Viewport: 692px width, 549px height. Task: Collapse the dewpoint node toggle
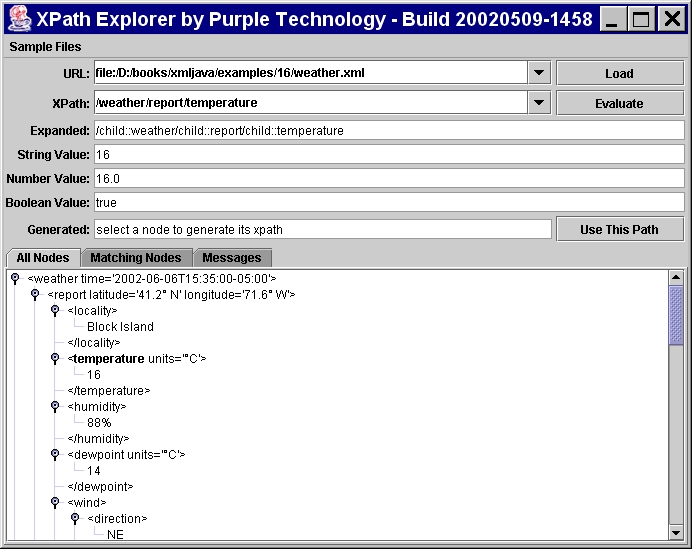pyautogui.click(x=55, y=455)
